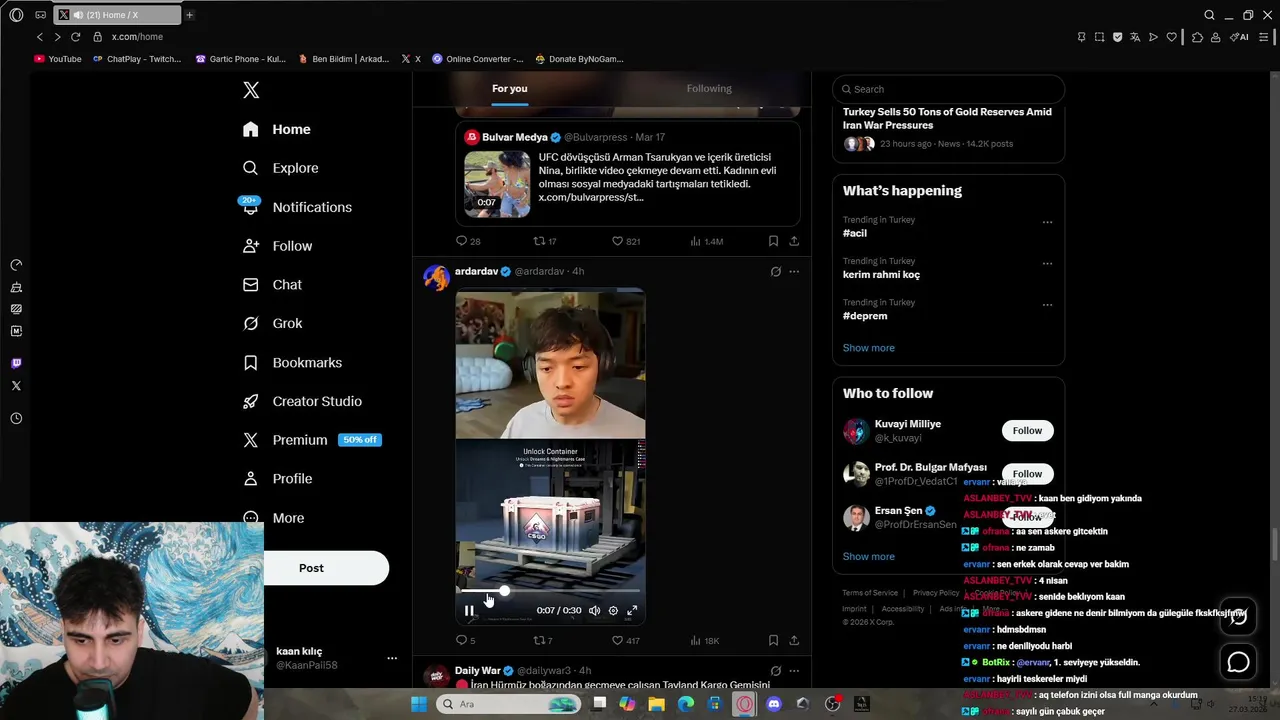Expand the More menu in sidebar
The height and width of the screenshot is (720, 1280).
pyautogui.click(x=274, y=518)
